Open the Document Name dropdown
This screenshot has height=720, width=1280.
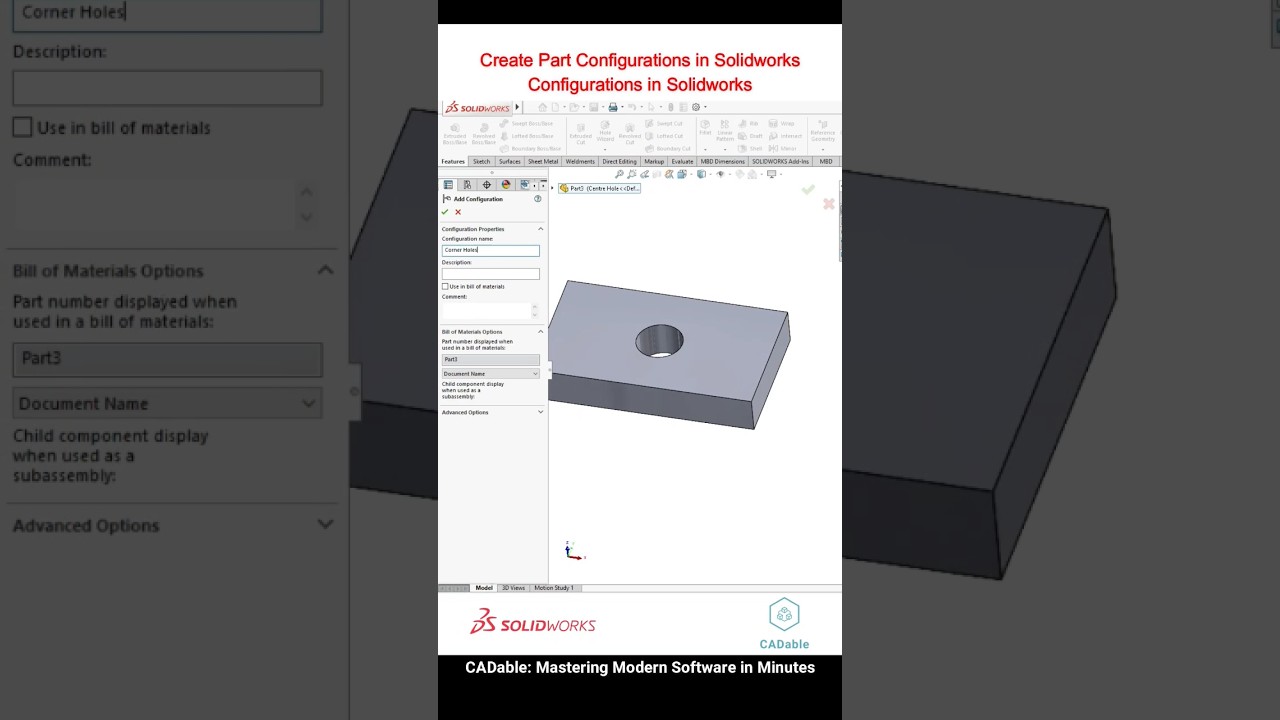491,374
